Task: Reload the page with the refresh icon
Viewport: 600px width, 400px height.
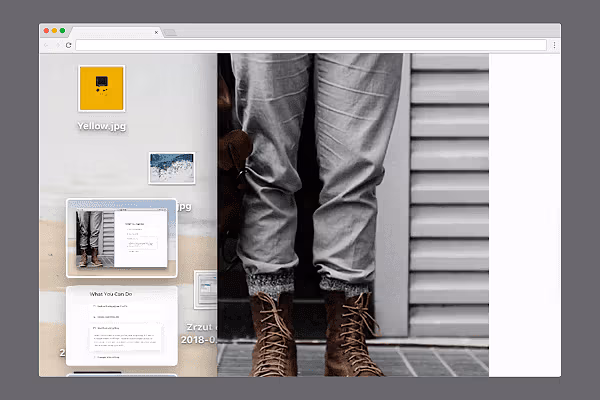Action: coord(68,45)
